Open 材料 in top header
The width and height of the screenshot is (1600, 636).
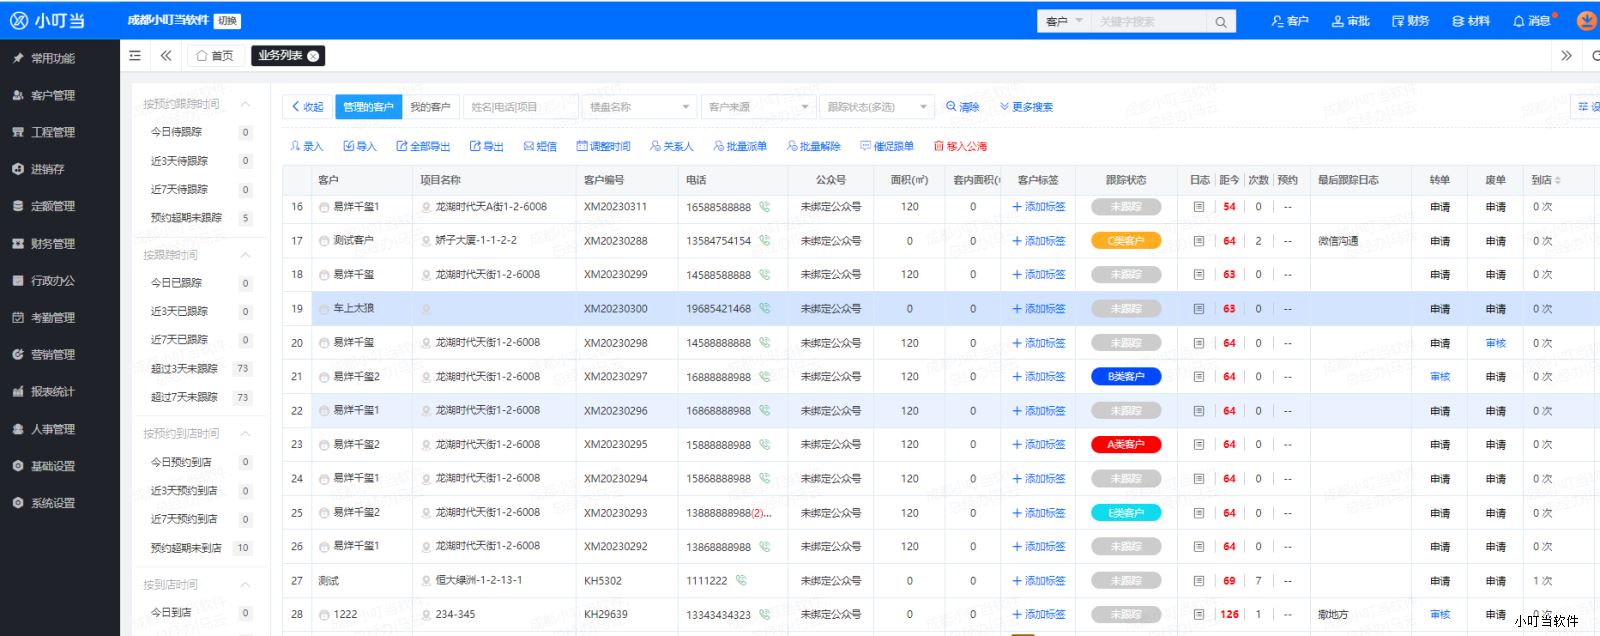pyautogui.click(x=1471, y=21)
